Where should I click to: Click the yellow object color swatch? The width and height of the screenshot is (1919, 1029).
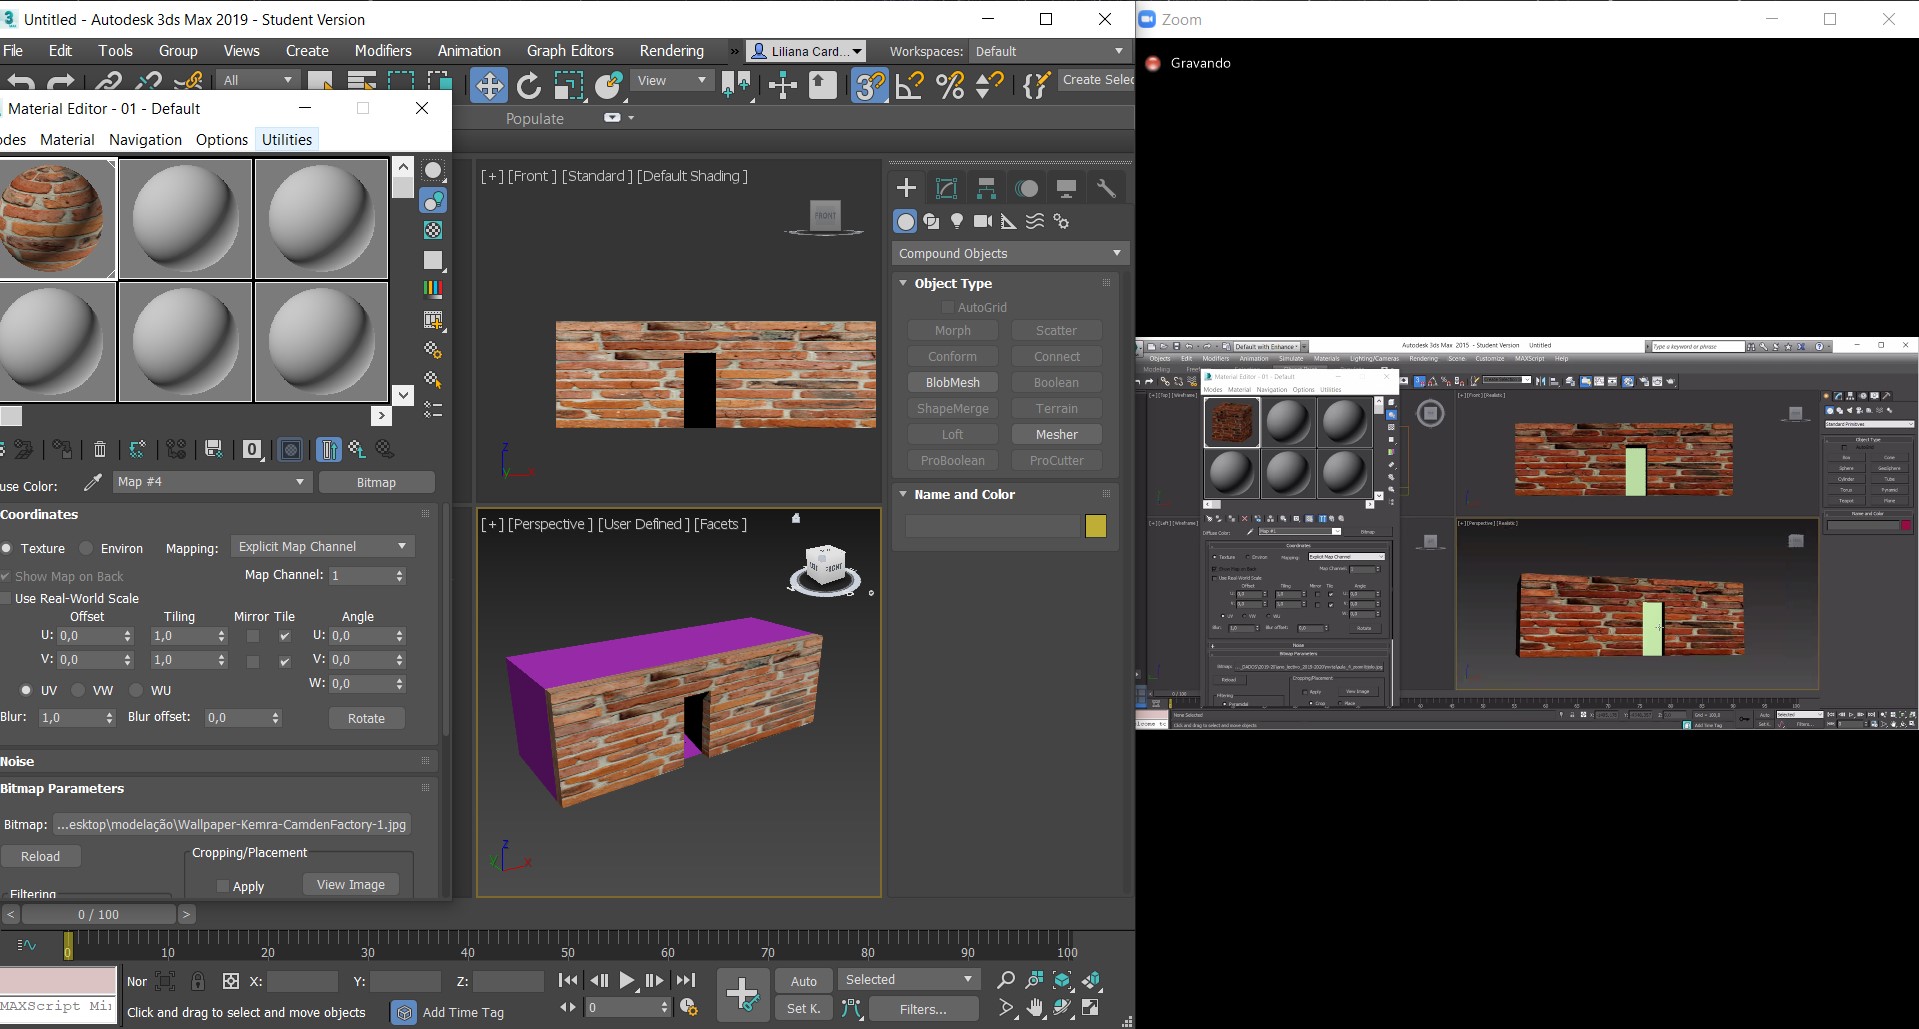(1096, 526)
